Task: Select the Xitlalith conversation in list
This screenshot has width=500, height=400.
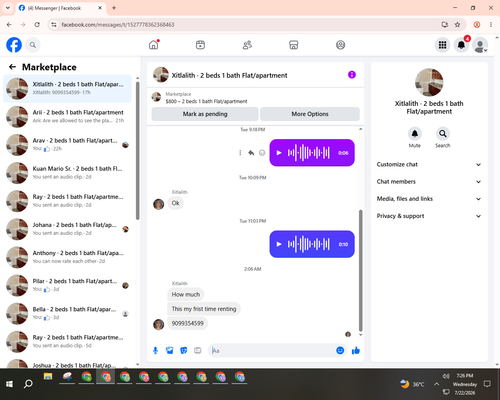Action: click(x=67, y=88)
